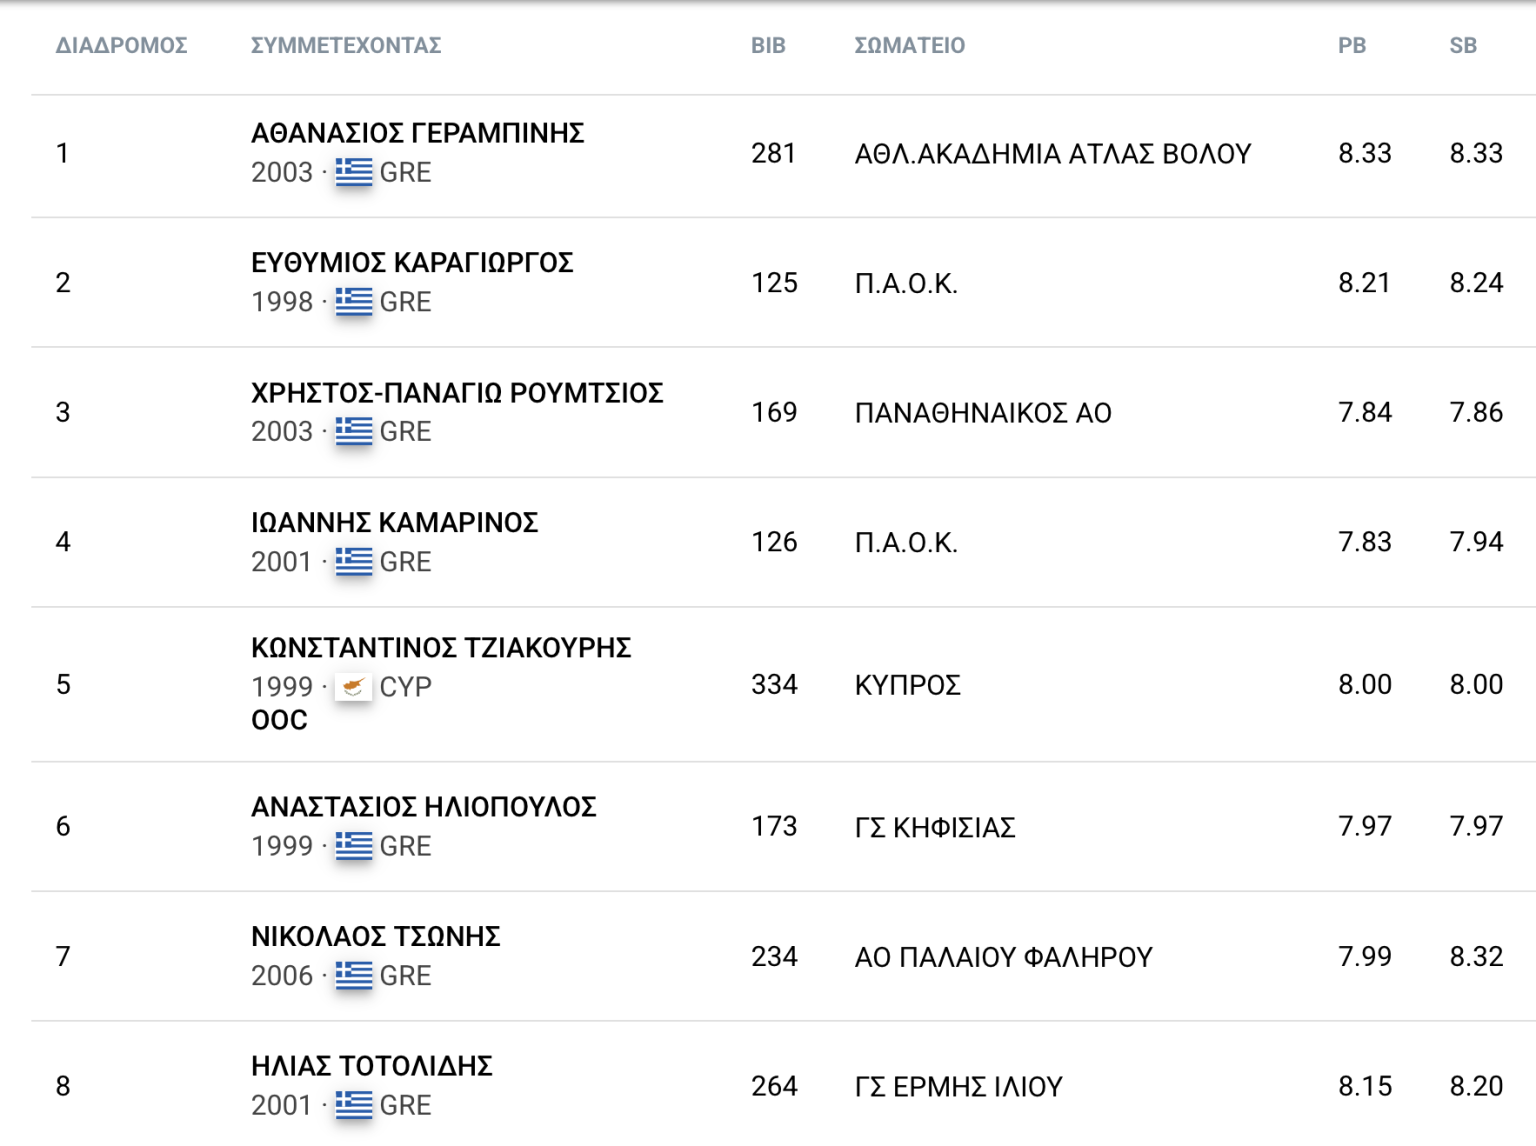Click the BIB column header

click(768, 45)
